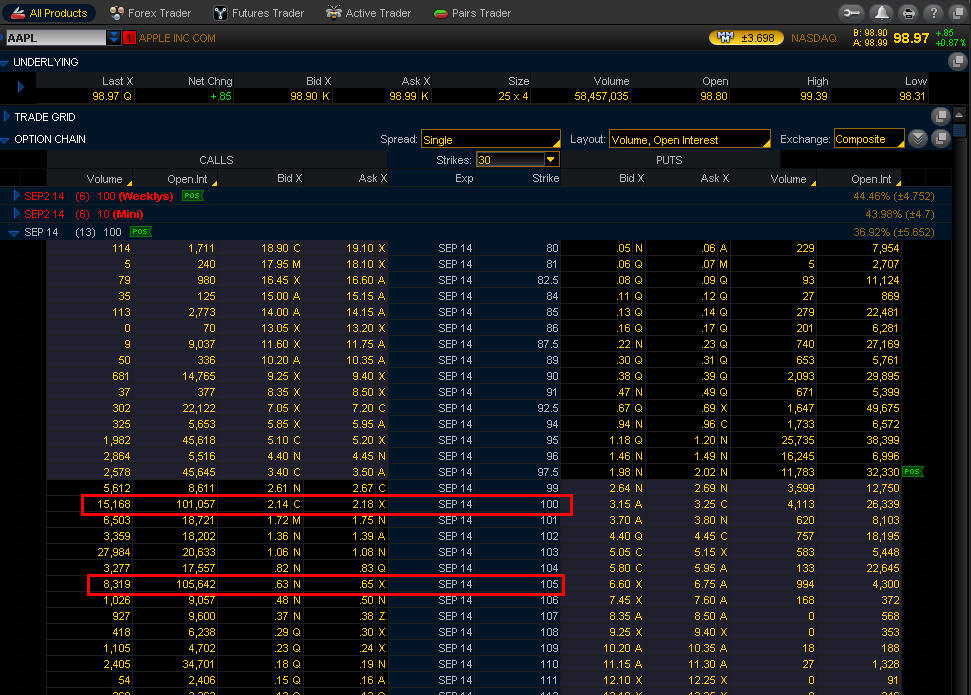971x695 pixels.
Task: Open the help question mark icon
Action: (932, 13)
